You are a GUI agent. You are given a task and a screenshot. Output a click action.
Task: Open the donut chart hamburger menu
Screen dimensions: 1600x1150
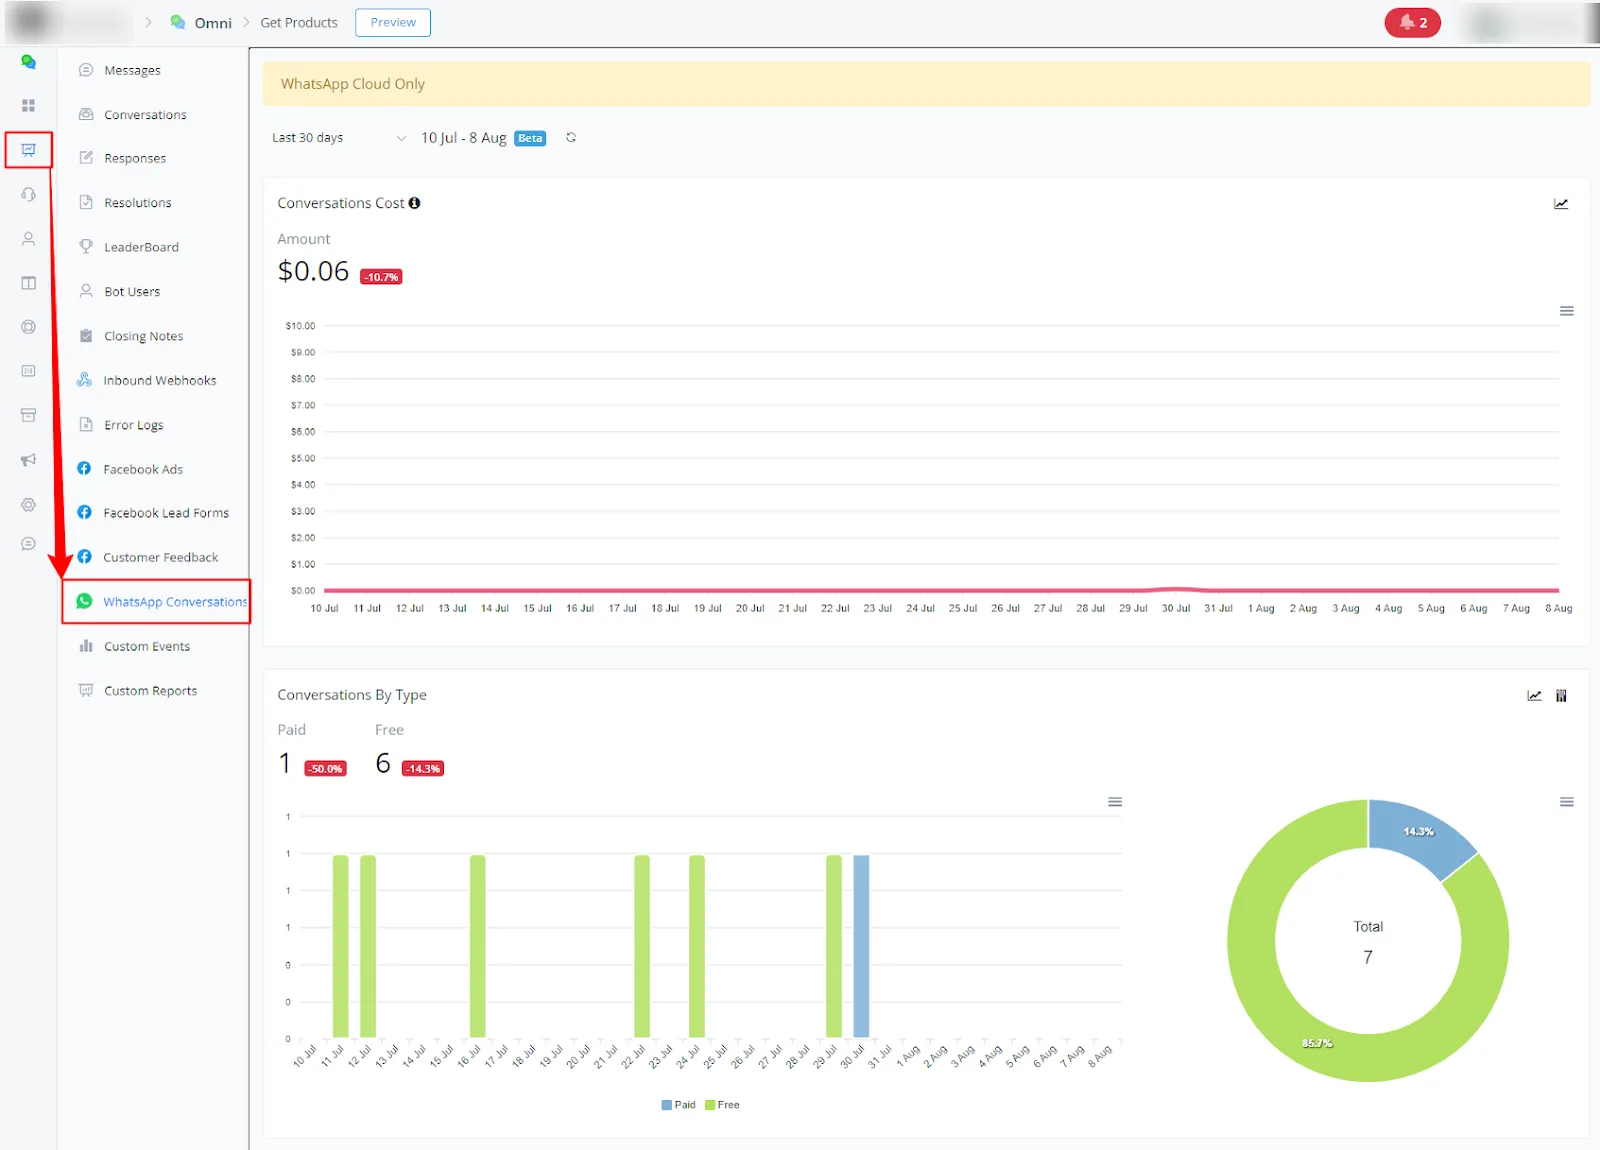point(1567,802)
